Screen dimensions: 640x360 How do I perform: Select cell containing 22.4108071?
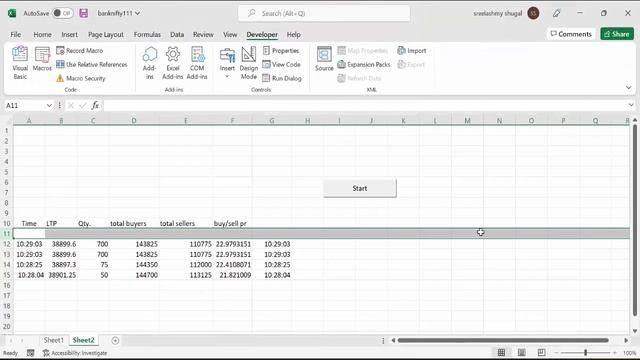[x=232, y=264]
